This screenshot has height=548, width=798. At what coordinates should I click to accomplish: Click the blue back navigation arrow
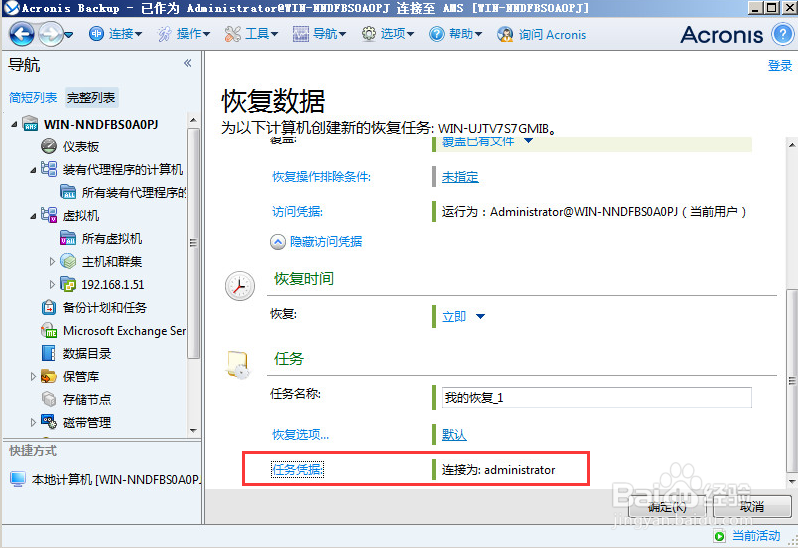[22, 34]
